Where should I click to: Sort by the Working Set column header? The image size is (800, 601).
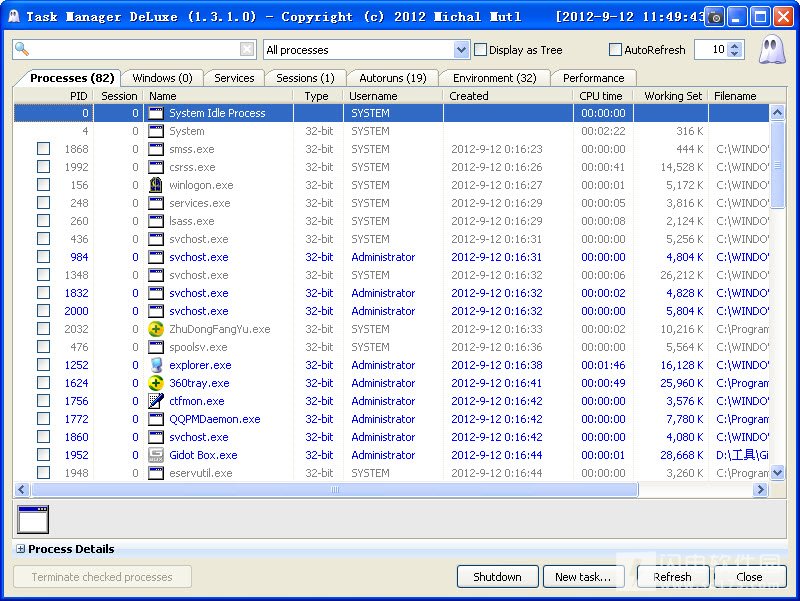click(671, 96)
